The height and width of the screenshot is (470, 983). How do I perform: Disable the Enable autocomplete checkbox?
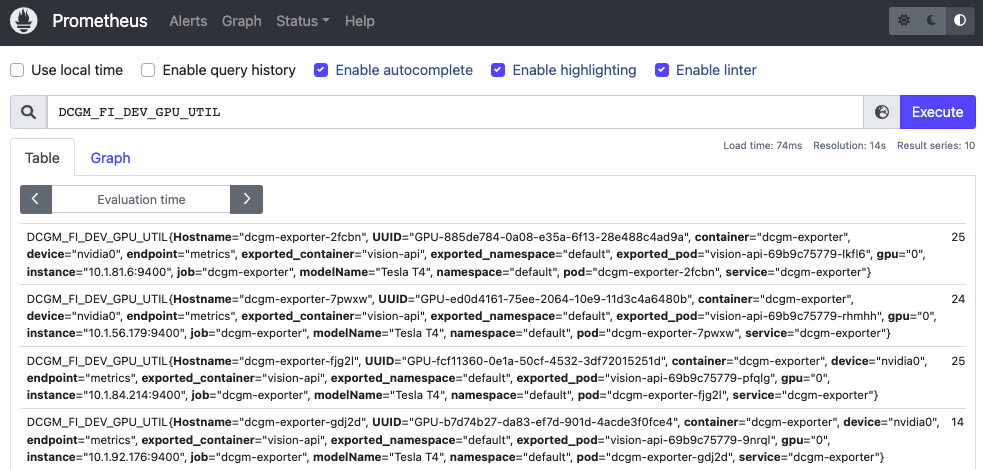321,70
